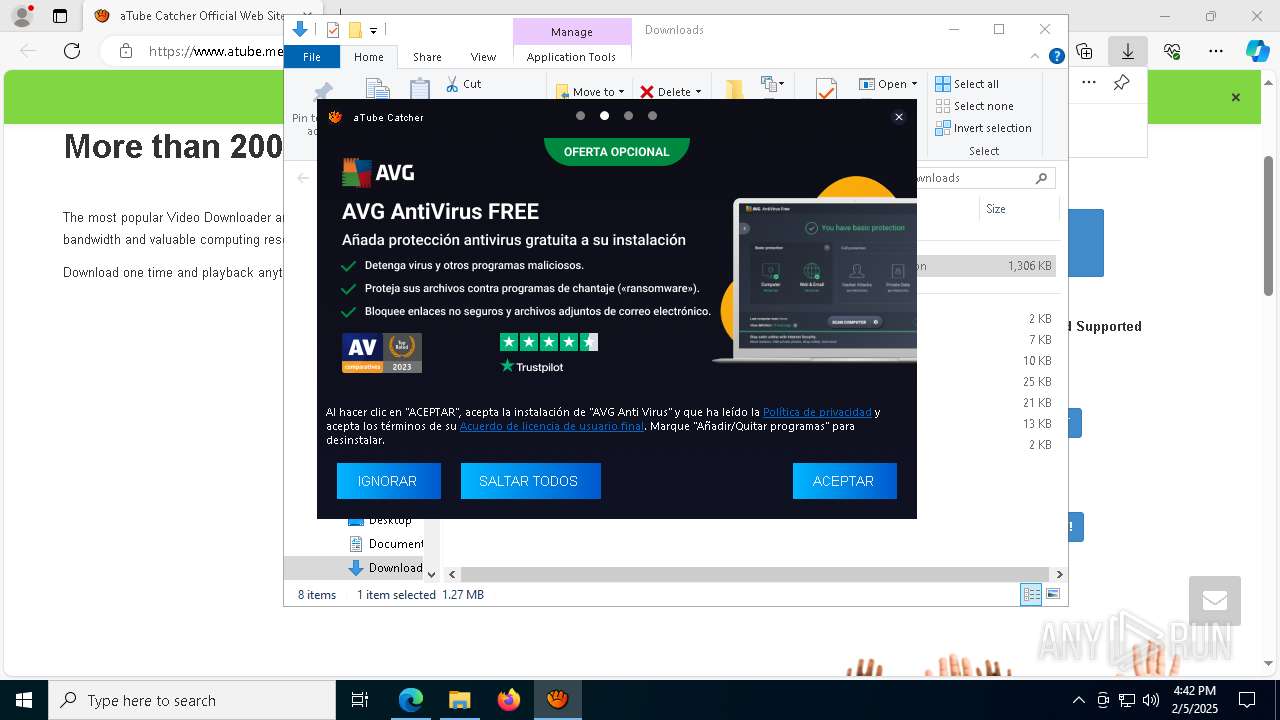Click the Properties checkmark icon in quick access

[333, 30]
